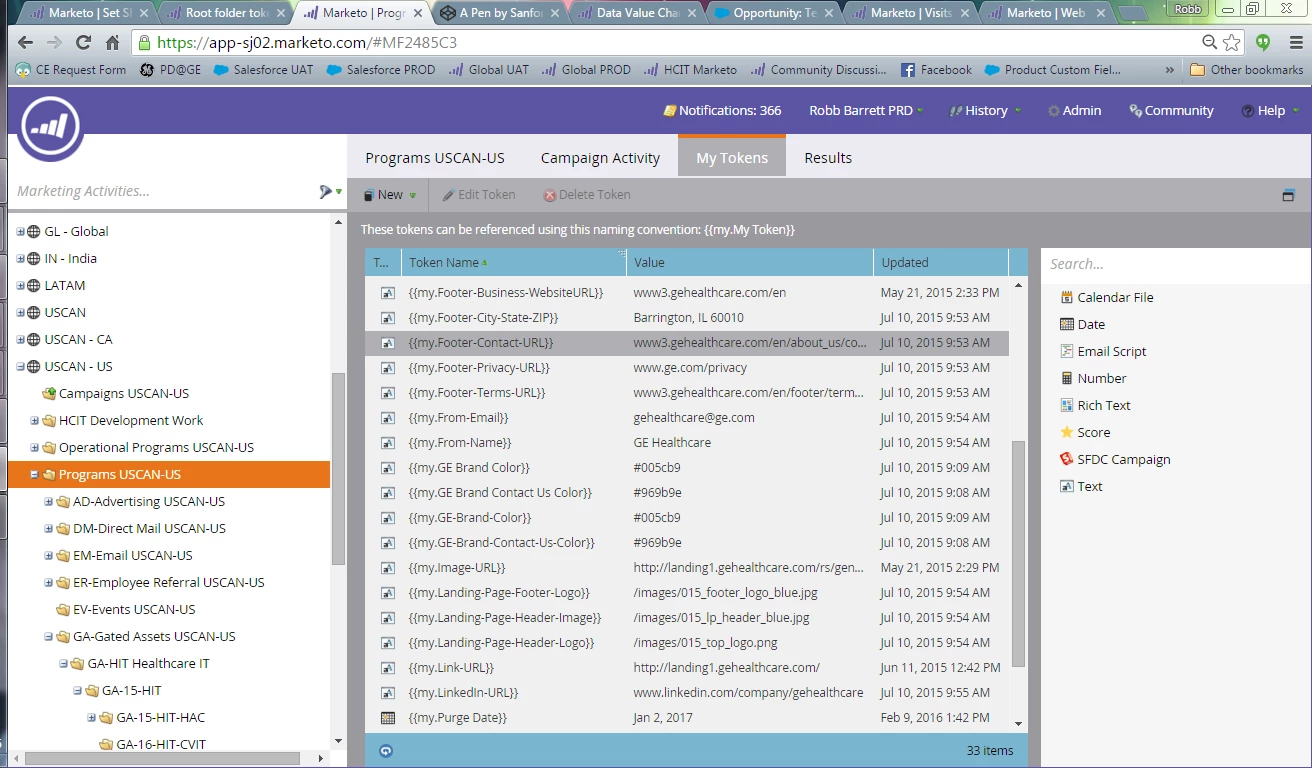Open Other bookmarks folder

(1246, 70)
